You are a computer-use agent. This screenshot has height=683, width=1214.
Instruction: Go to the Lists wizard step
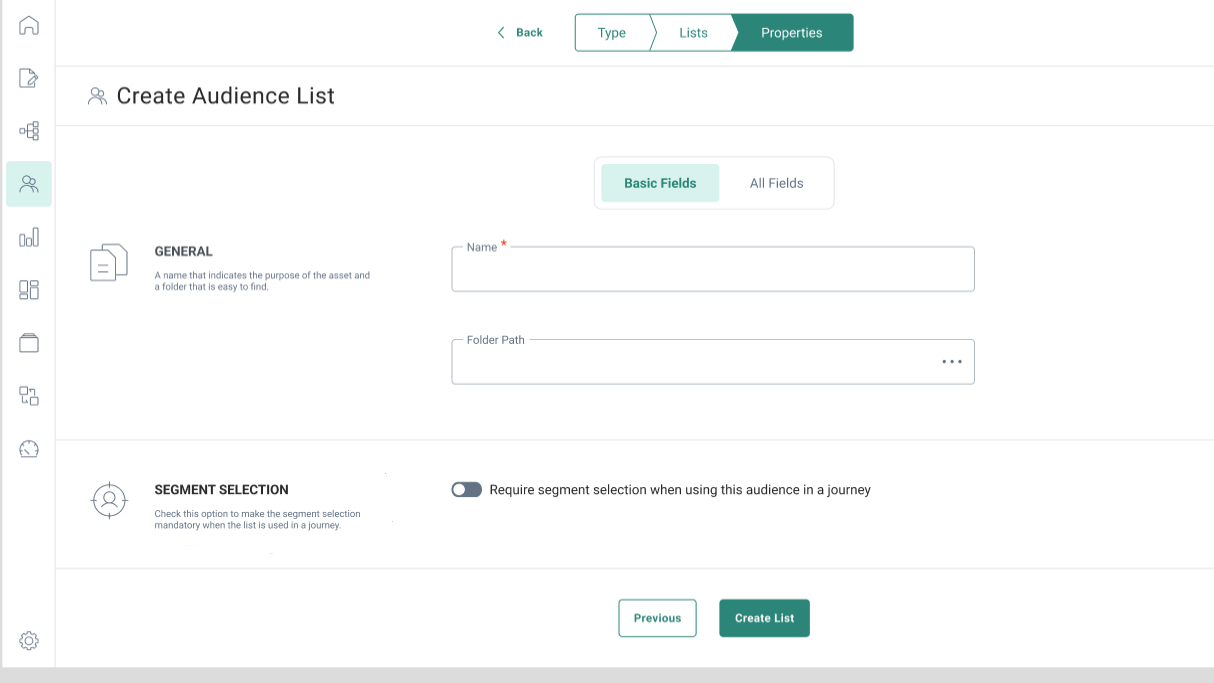[693, 33]
